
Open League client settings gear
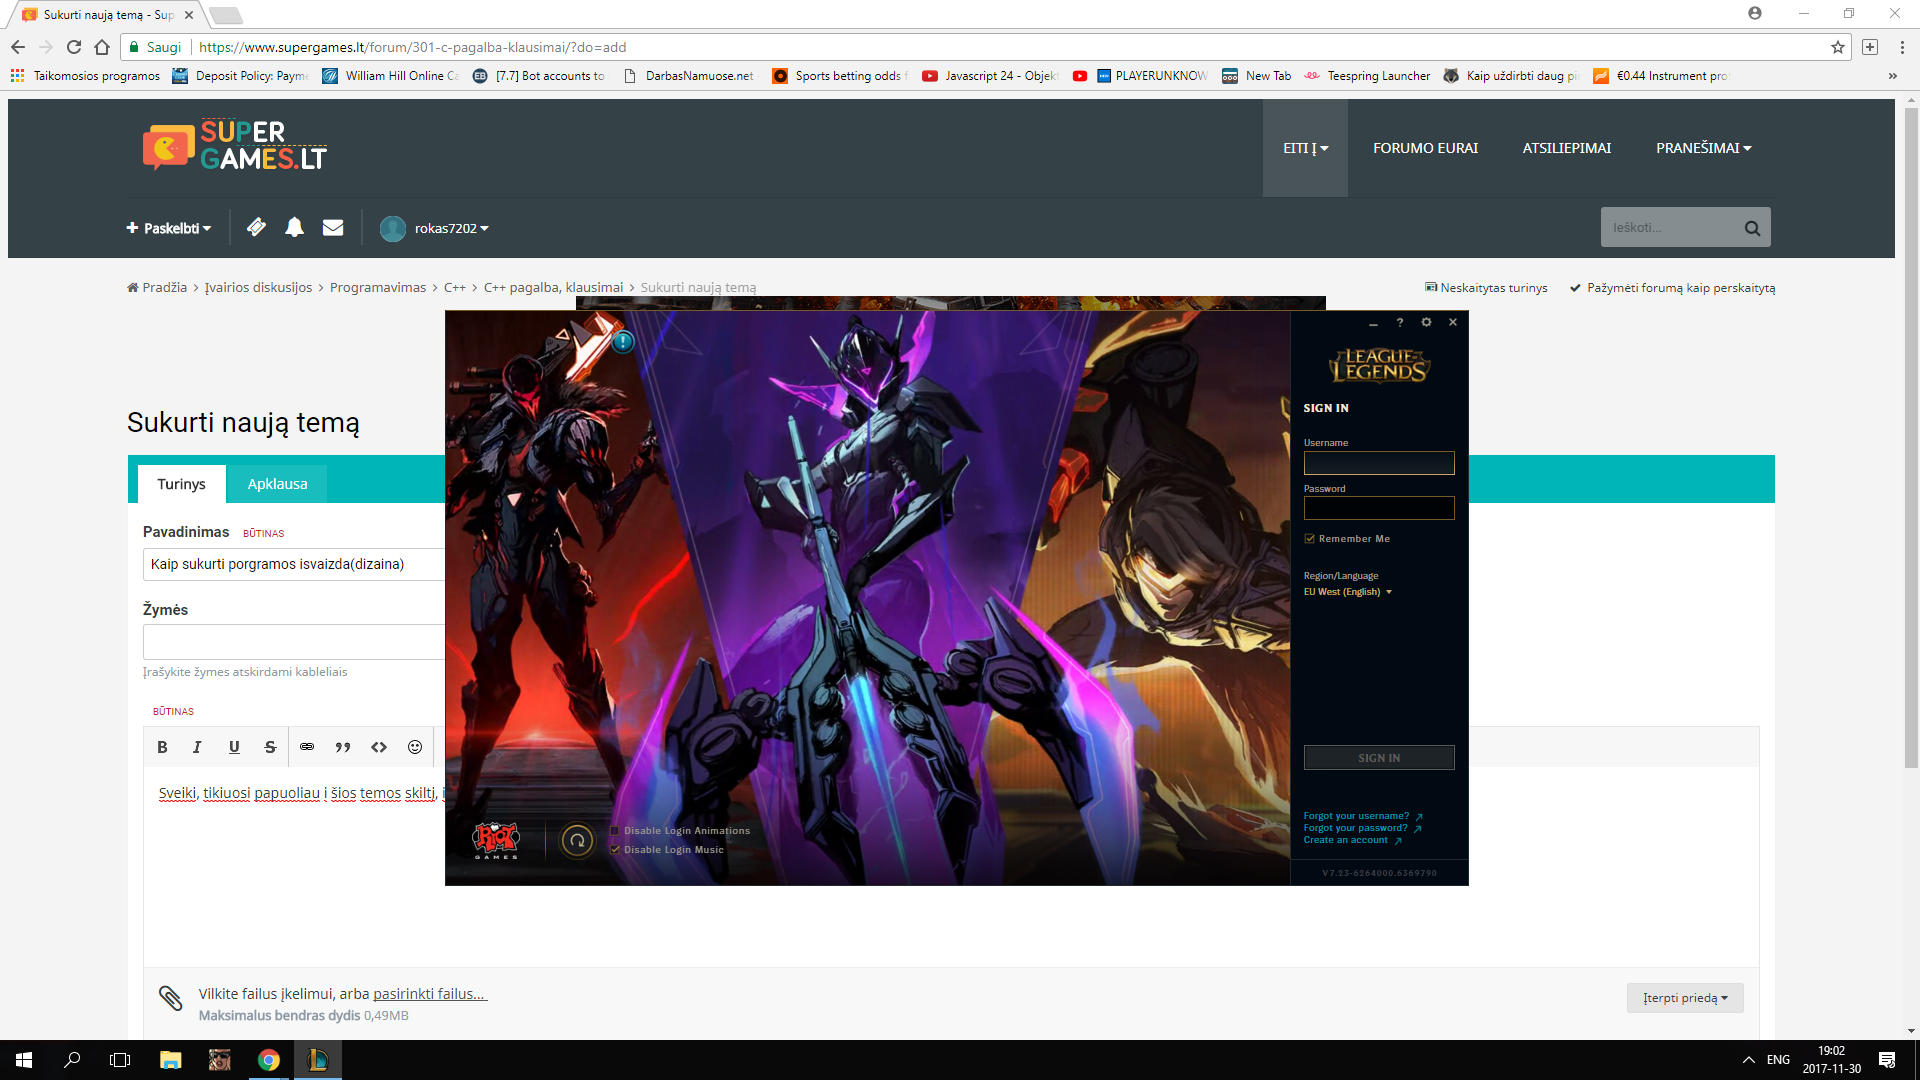click(1426, 322)
